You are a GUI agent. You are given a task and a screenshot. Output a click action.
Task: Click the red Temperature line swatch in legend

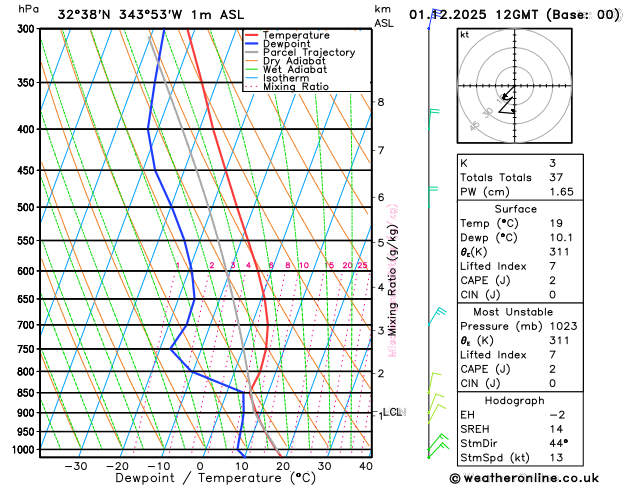point(252,35)
